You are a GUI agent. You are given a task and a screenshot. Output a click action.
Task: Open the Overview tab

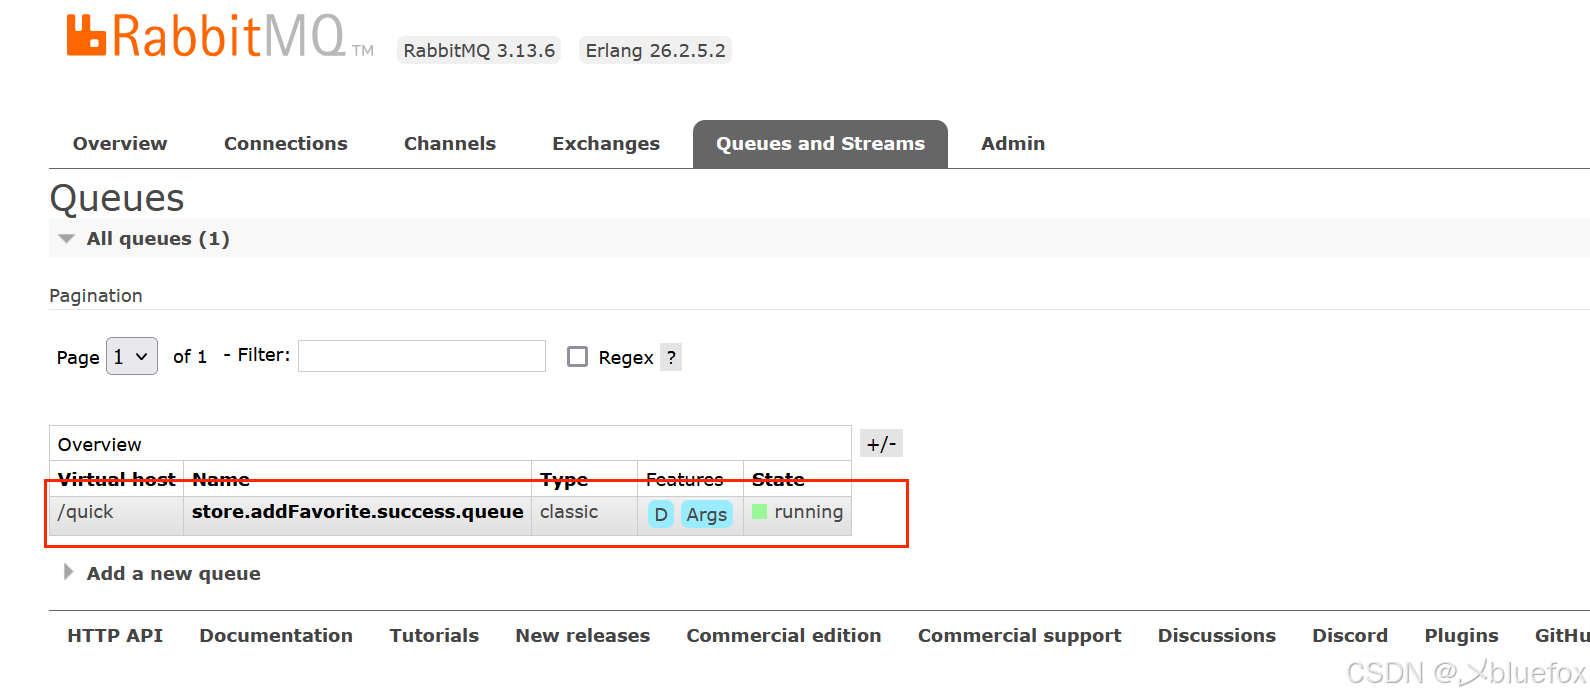(120, 143)
